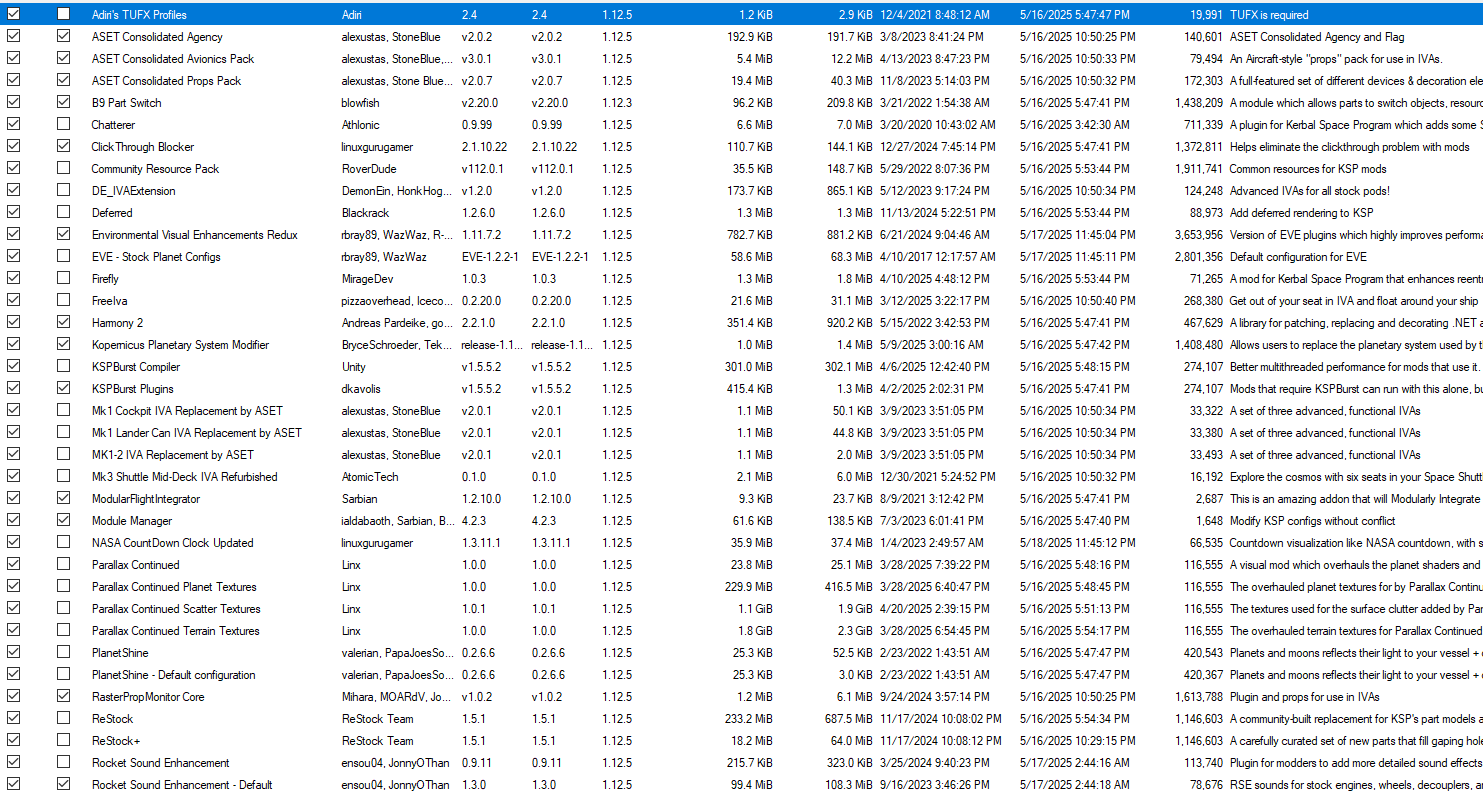Click the download count 3,653,956
The image size is (1483, 792).
pyautogui.click(x=1199, y=235)
